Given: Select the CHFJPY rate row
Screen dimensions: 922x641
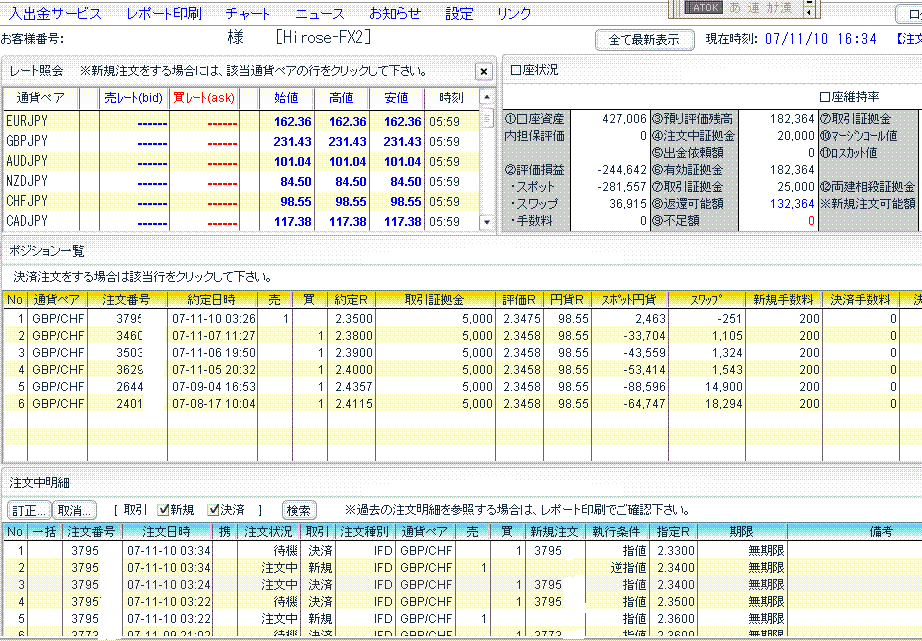Looking at the screenshot, I should [x=242, y=202].
